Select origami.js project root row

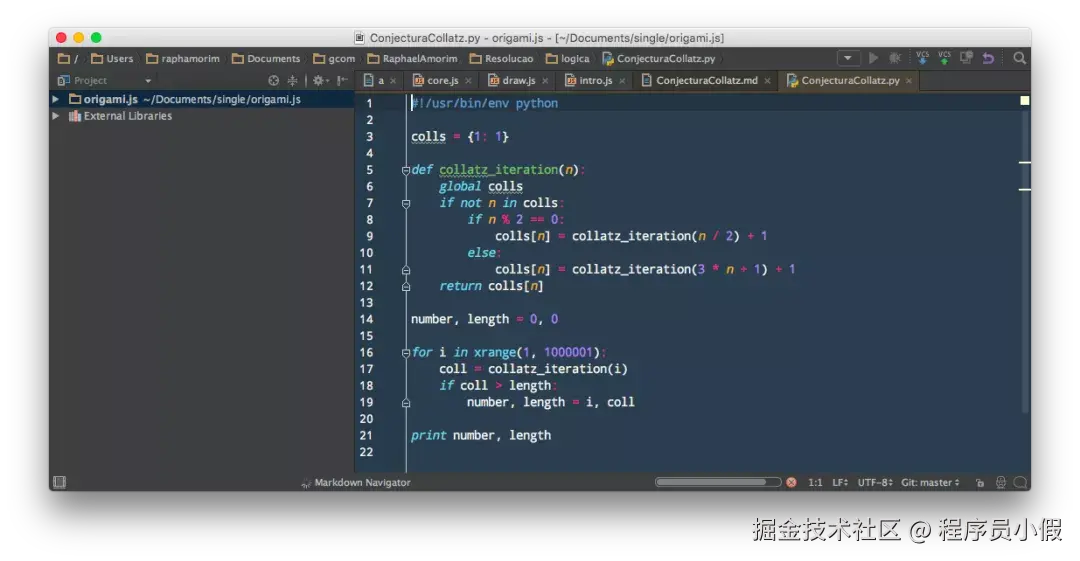pos(202,99)
